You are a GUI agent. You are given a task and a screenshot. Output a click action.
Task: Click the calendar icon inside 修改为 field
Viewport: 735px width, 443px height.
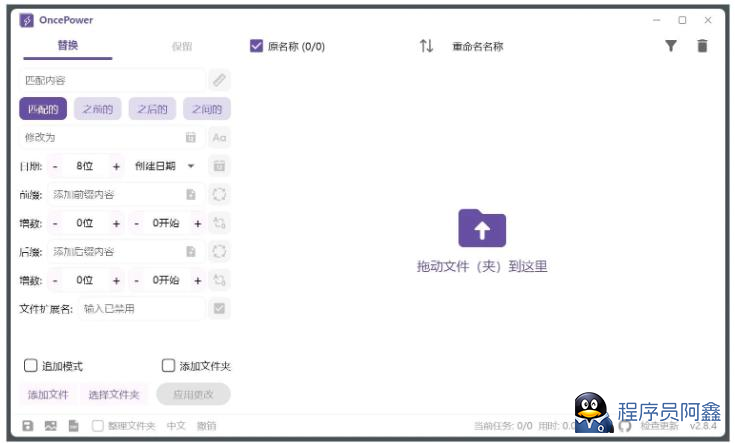[190, 137]
